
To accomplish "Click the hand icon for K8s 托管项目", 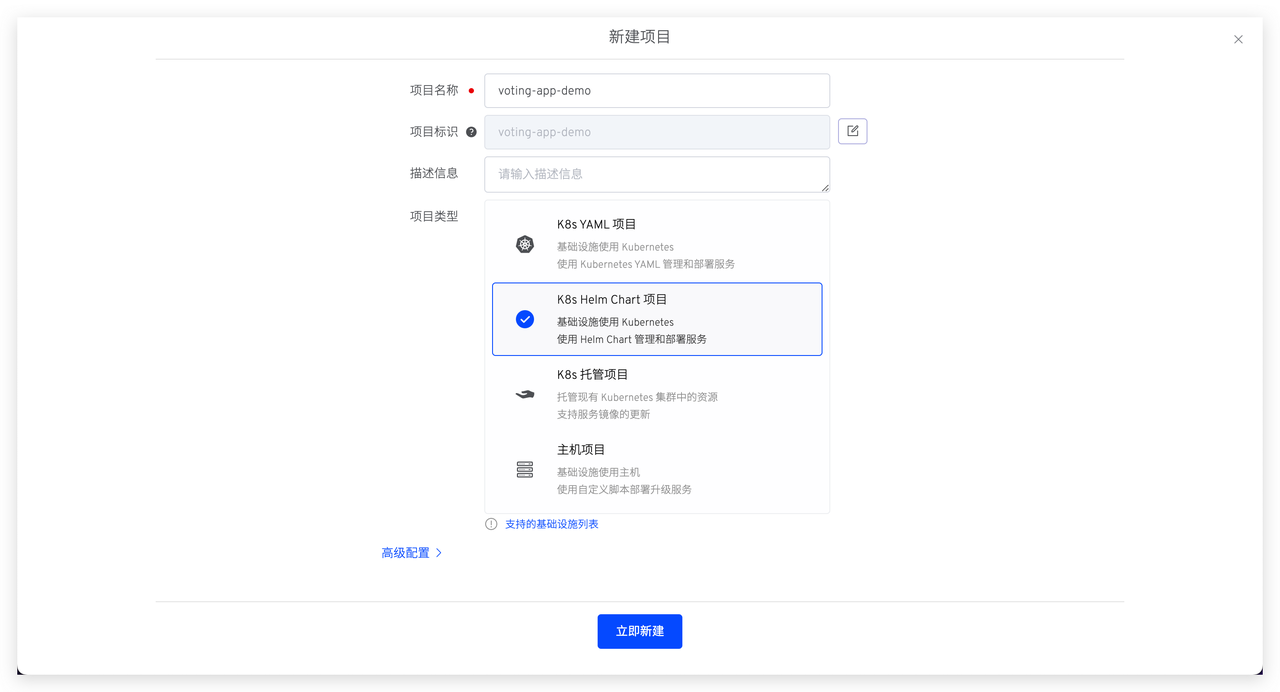I will click(525, 395).
